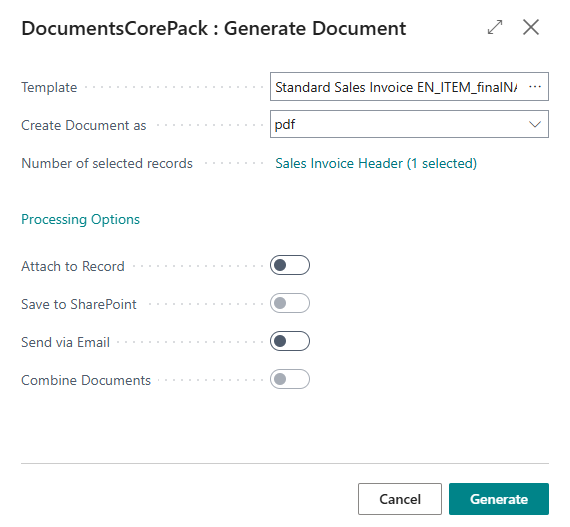Click the 'Template' field label

tap(49, 88)
